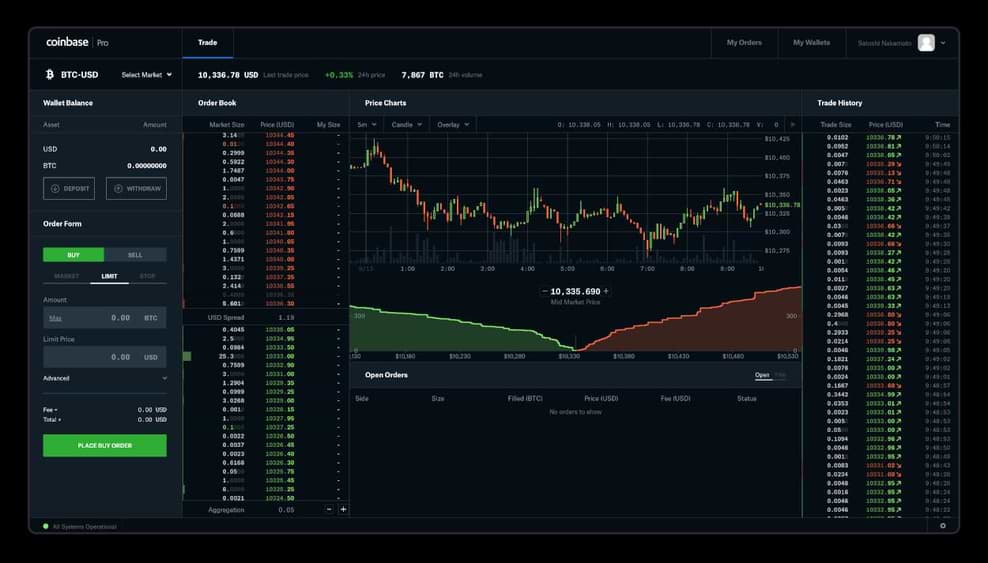Click the green All Systems Operational indicator
This screenshot has width=988, height=563.
pos(45,526)
